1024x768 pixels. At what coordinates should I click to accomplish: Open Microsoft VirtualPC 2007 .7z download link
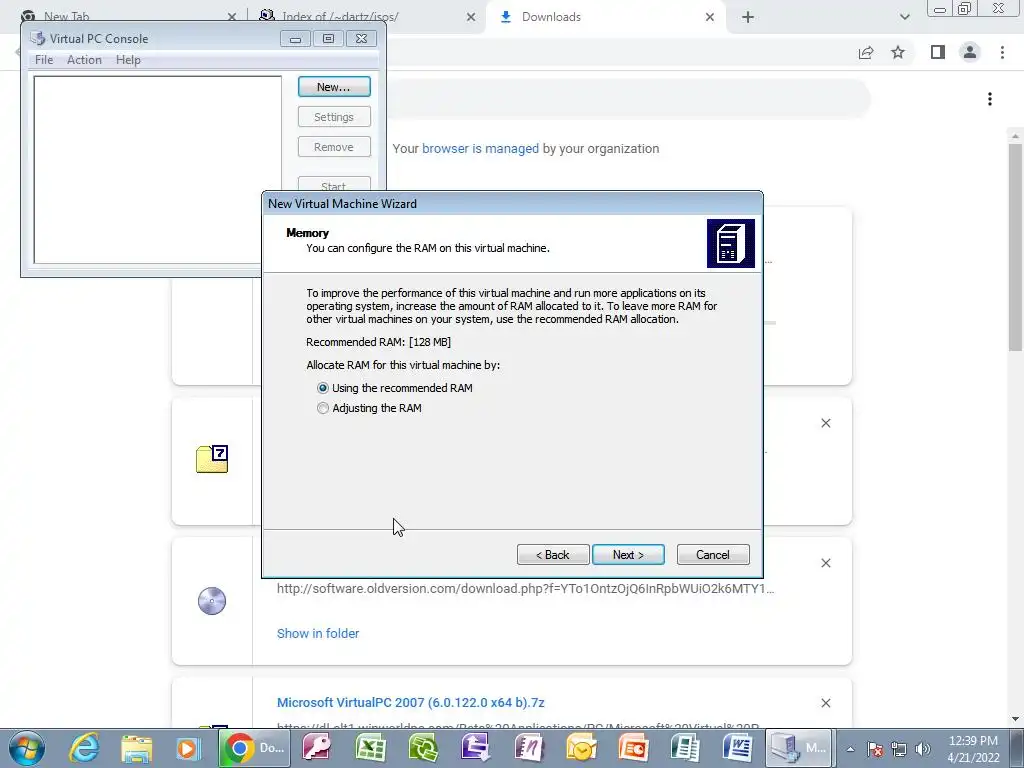[x=411, y=703]
